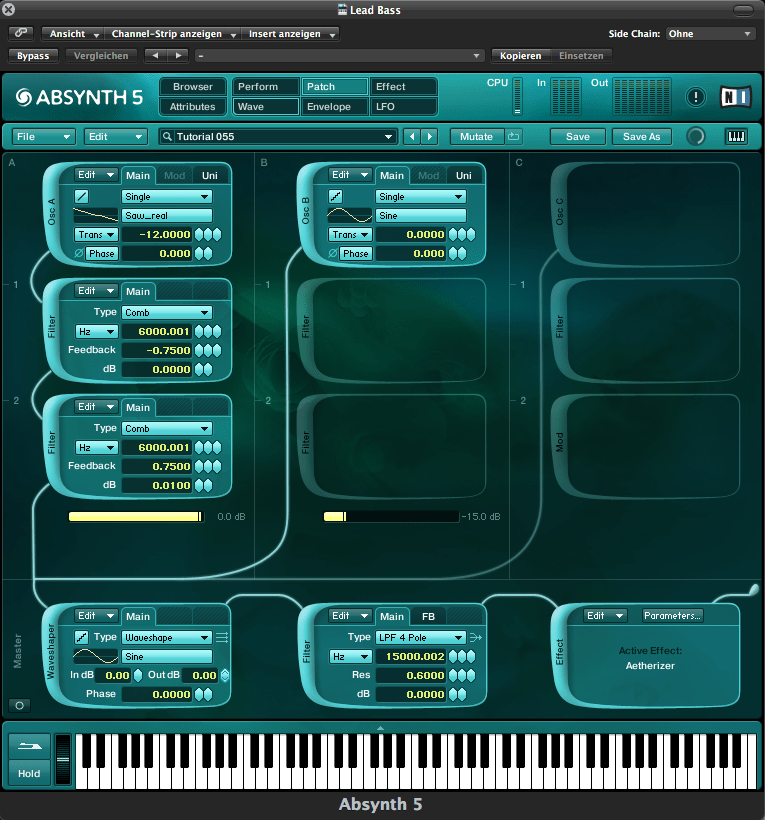Open the LPF 4 Pole filter type dropdown
Image resolution: width=765 pixels, height=820 pixels.
tap(419, 637)
